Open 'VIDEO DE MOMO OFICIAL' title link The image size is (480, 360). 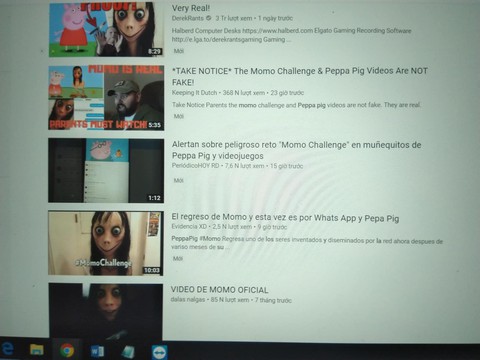[219, 290]
